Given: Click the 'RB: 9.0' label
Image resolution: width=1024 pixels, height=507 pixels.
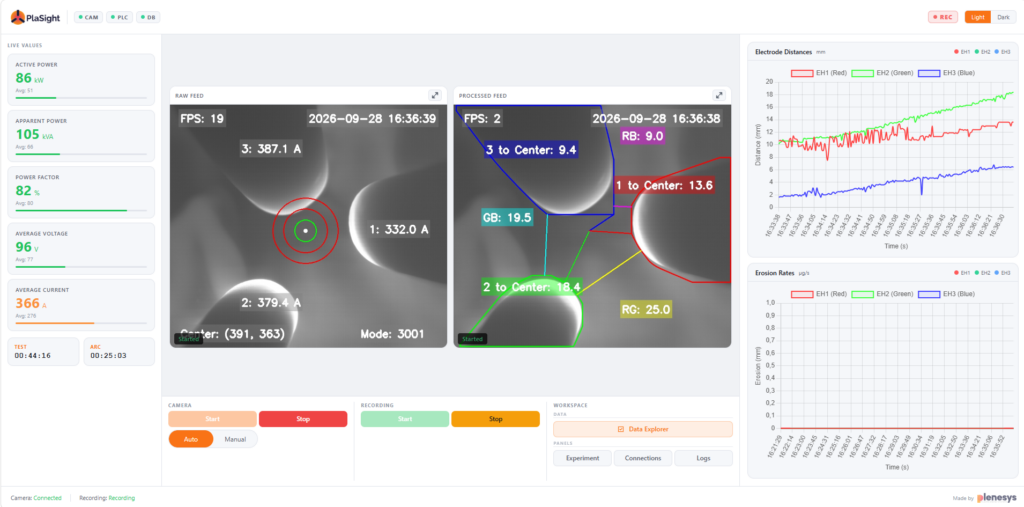Looking at the screenshot, I should (x=643, y=136).
